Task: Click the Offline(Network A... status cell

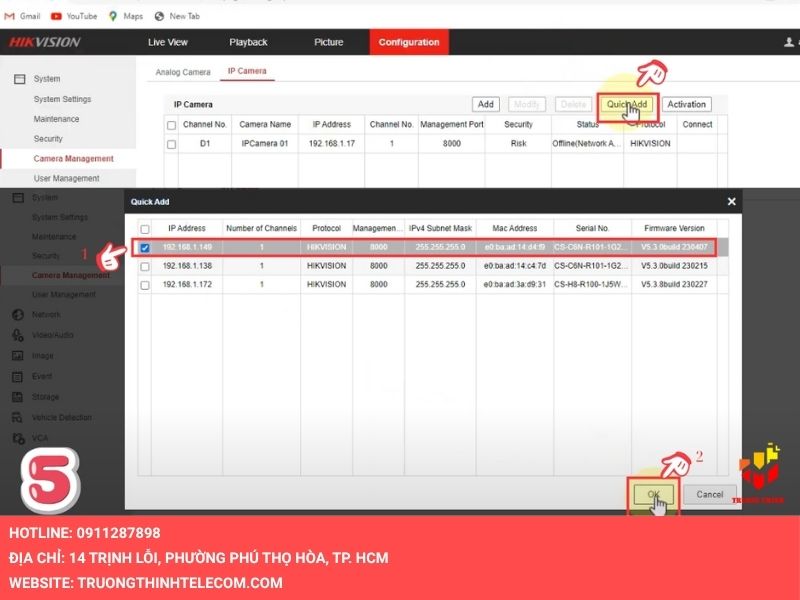Action: tap(587, 144)
